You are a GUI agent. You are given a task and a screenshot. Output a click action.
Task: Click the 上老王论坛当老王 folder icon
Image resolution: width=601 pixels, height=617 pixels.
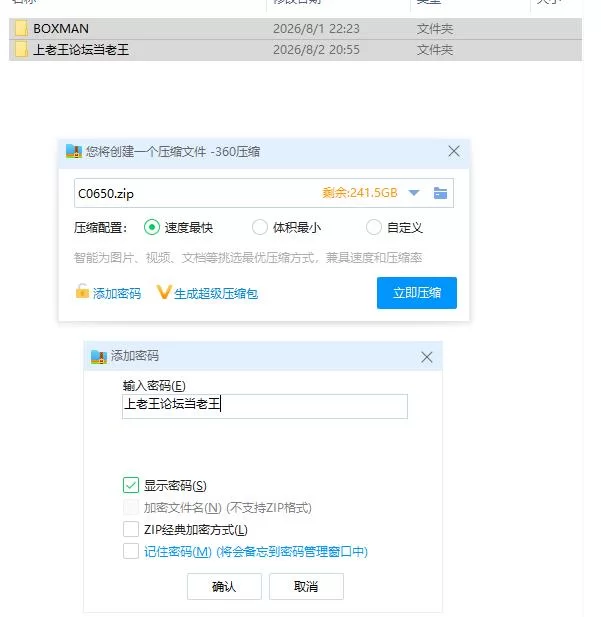point(21,50)
